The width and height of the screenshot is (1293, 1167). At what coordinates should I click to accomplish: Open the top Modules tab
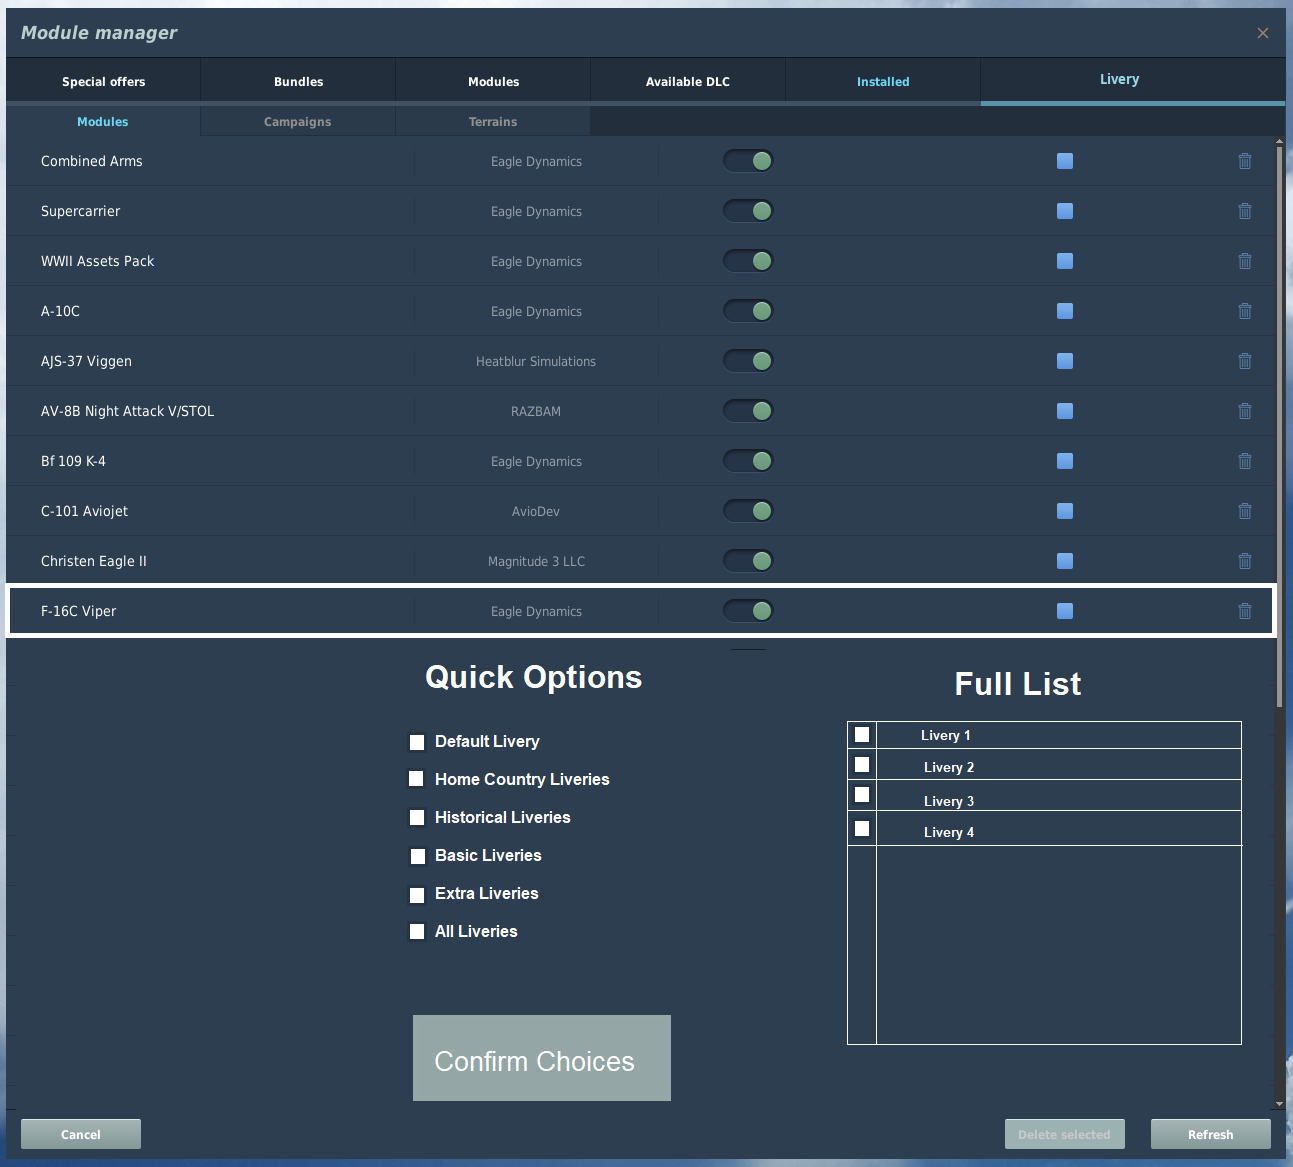pos(493,81)
